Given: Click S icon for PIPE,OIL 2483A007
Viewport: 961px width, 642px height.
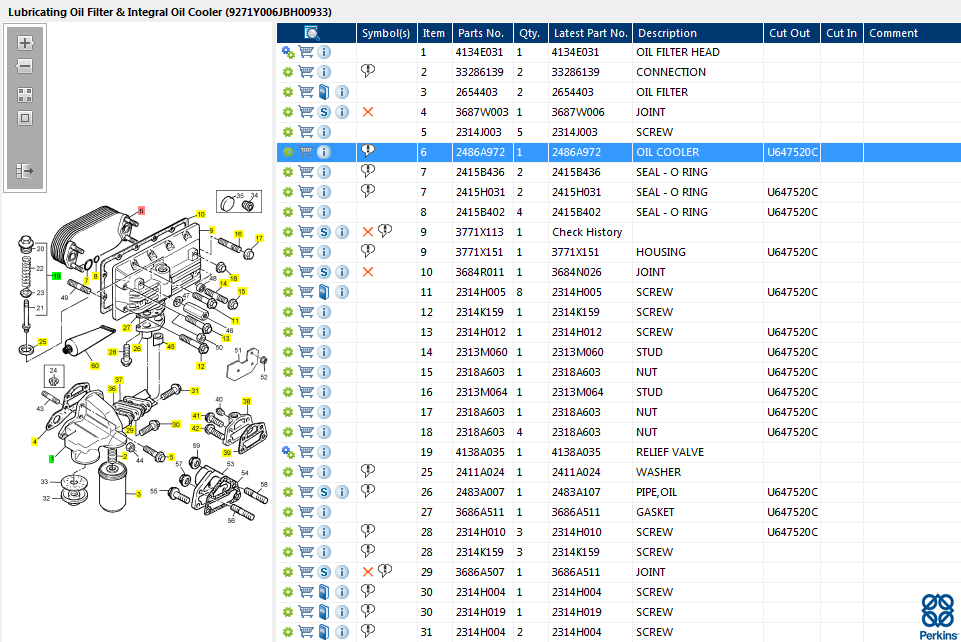Looking at the screenshot, I should click(x=324, y=492).
